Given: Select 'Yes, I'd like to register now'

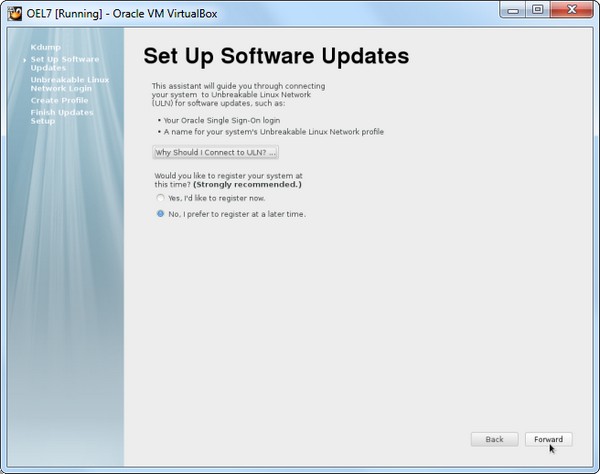Looking at the screenshot, I should click(x=161, y=198).
